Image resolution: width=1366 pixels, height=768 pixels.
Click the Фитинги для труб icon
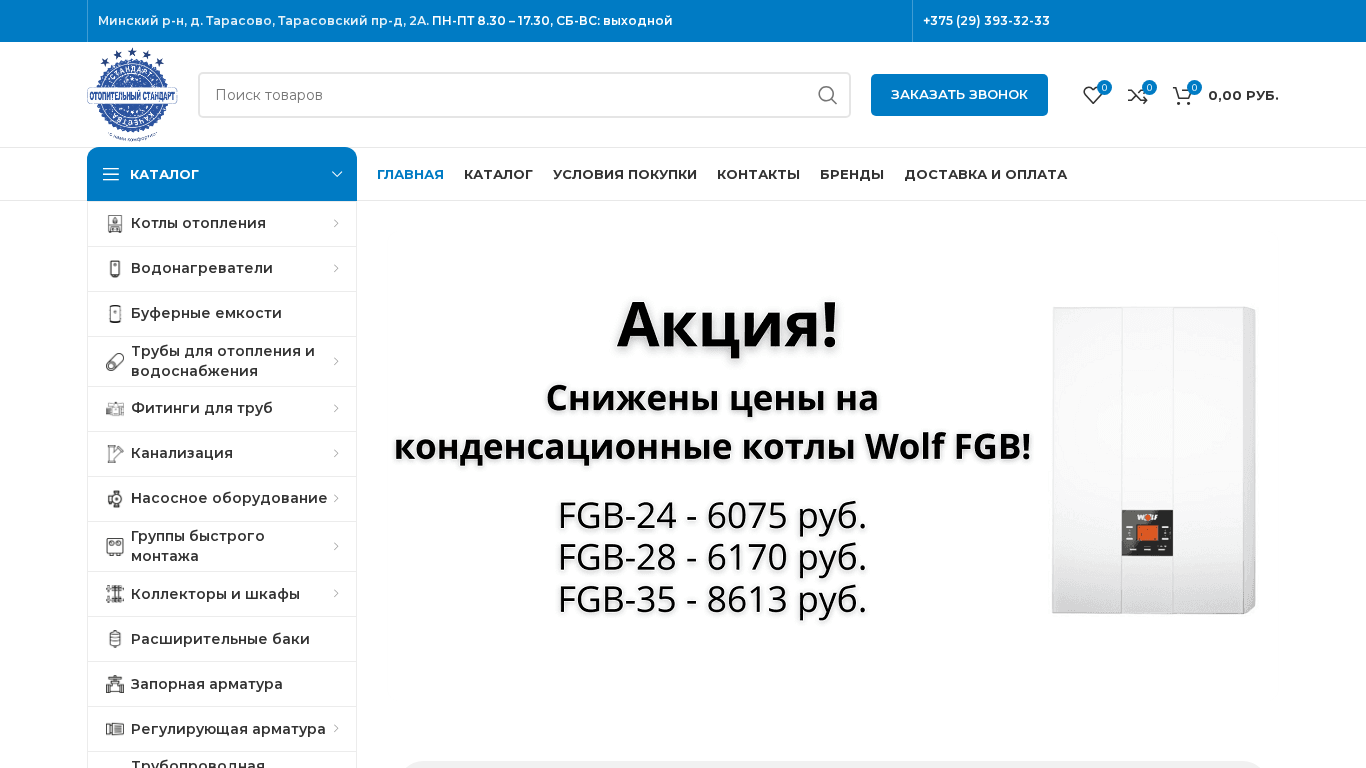(115, 409)
